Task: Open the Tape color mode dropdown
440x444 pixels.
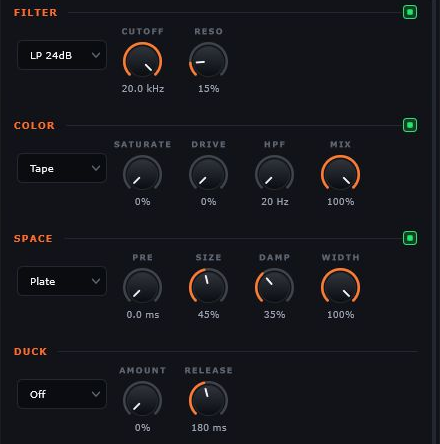Action: [62, 168]
